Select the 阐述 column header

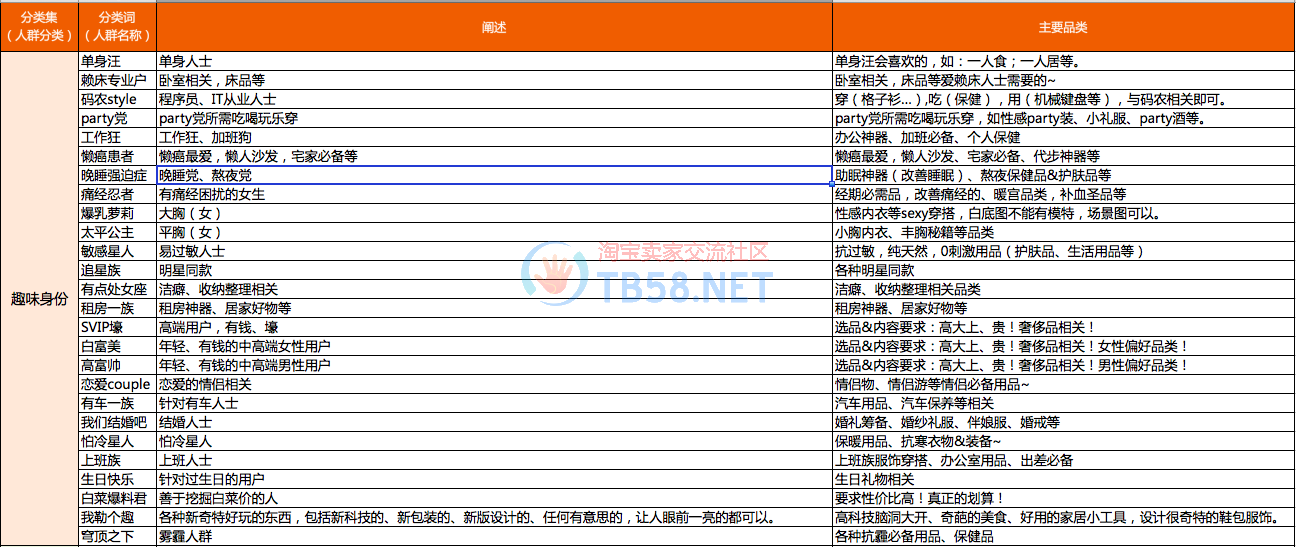494,27
